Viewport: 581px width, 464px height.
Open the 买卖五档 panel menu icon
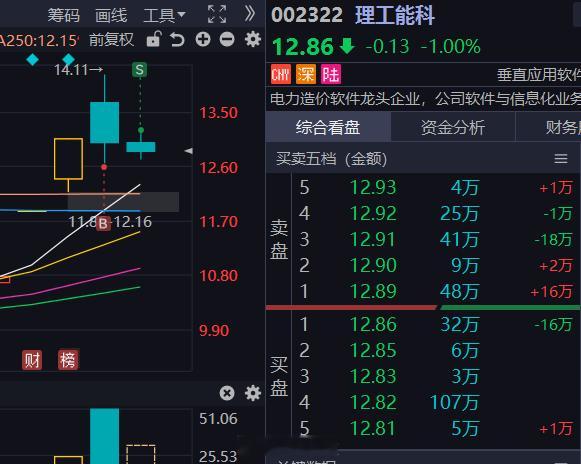pos(561,159)
